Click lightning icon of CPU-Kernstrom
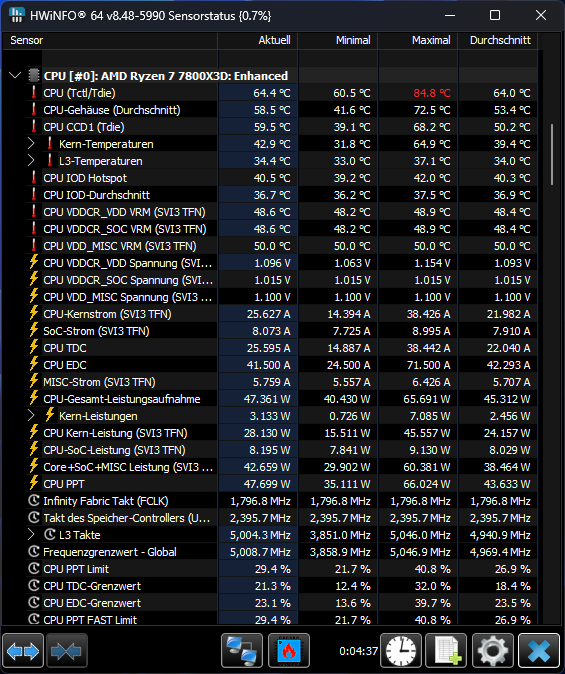565x674 pixels. 34,313
